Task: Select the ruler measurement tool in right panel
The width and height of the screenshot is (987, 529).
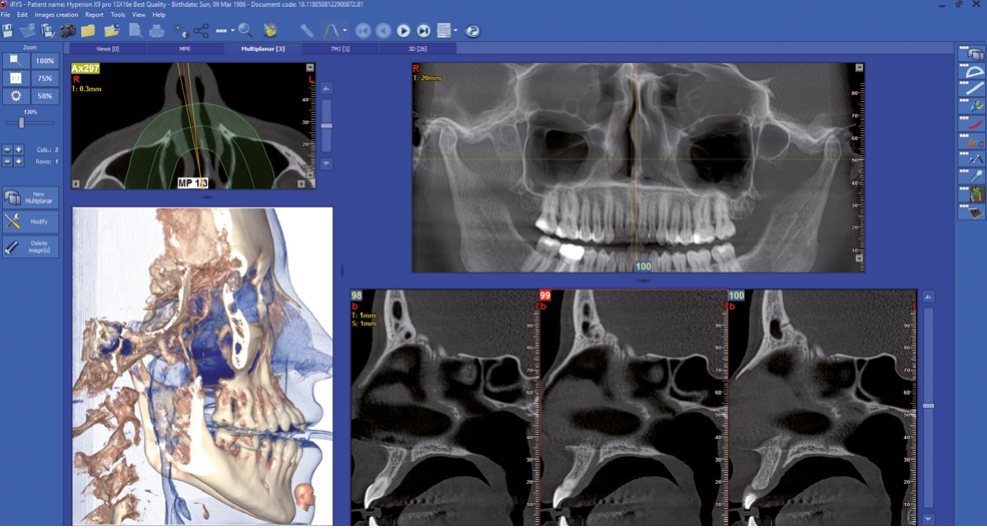Action: point(971,89)
